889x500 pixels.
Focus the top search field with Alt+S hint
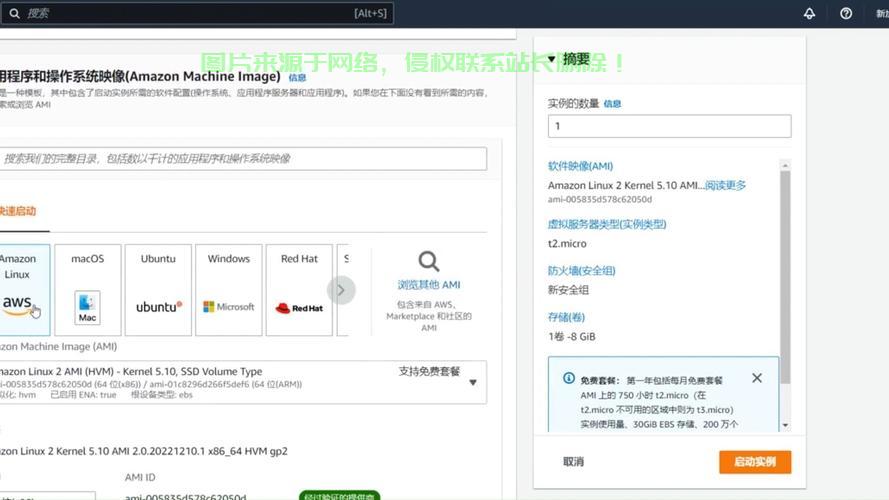click(197, 13)
